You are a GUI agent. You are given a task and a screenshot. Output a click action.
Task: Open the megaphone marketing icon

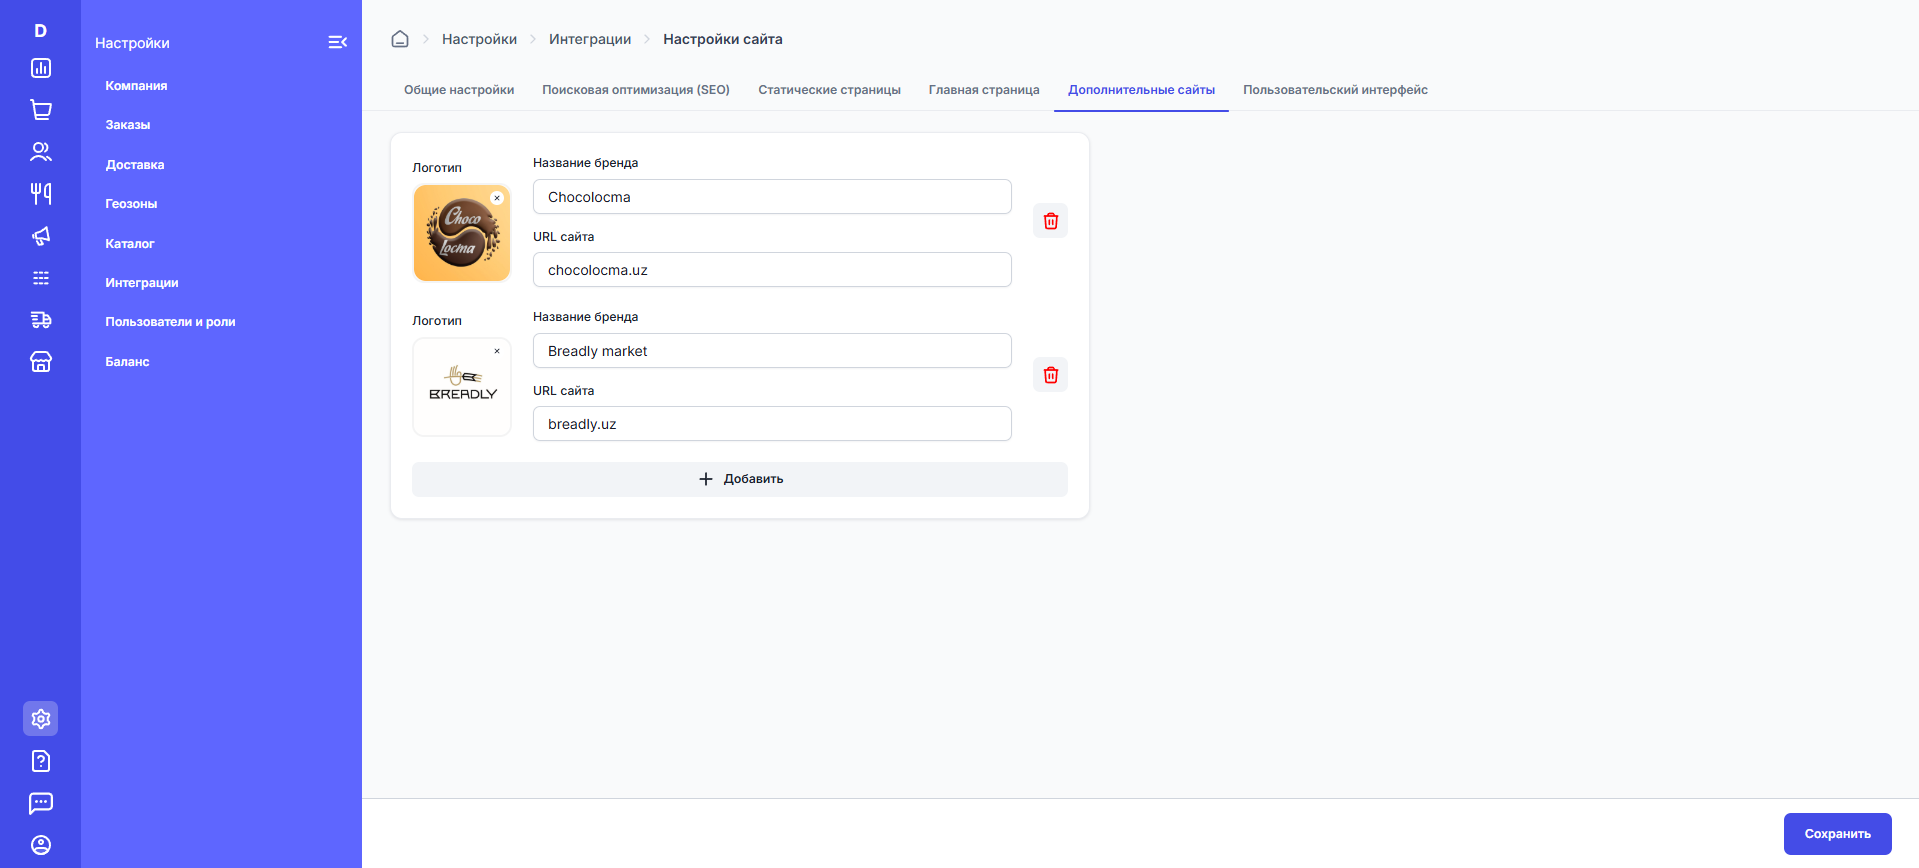tap(41, 236)
